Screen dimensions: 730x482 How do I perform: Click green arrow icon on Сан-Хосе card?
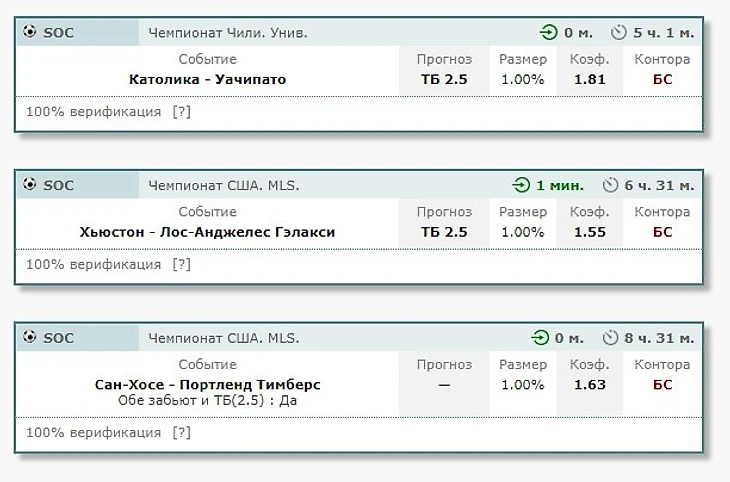(540, 338)
